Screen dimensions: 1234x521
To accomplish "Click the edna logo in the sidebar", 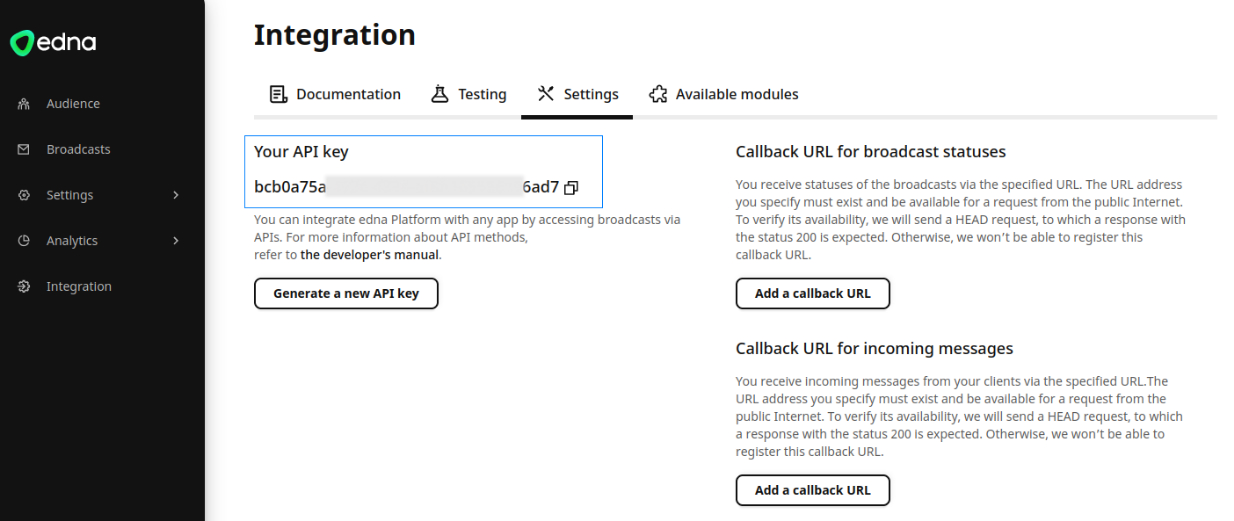I will coord(53,43).
